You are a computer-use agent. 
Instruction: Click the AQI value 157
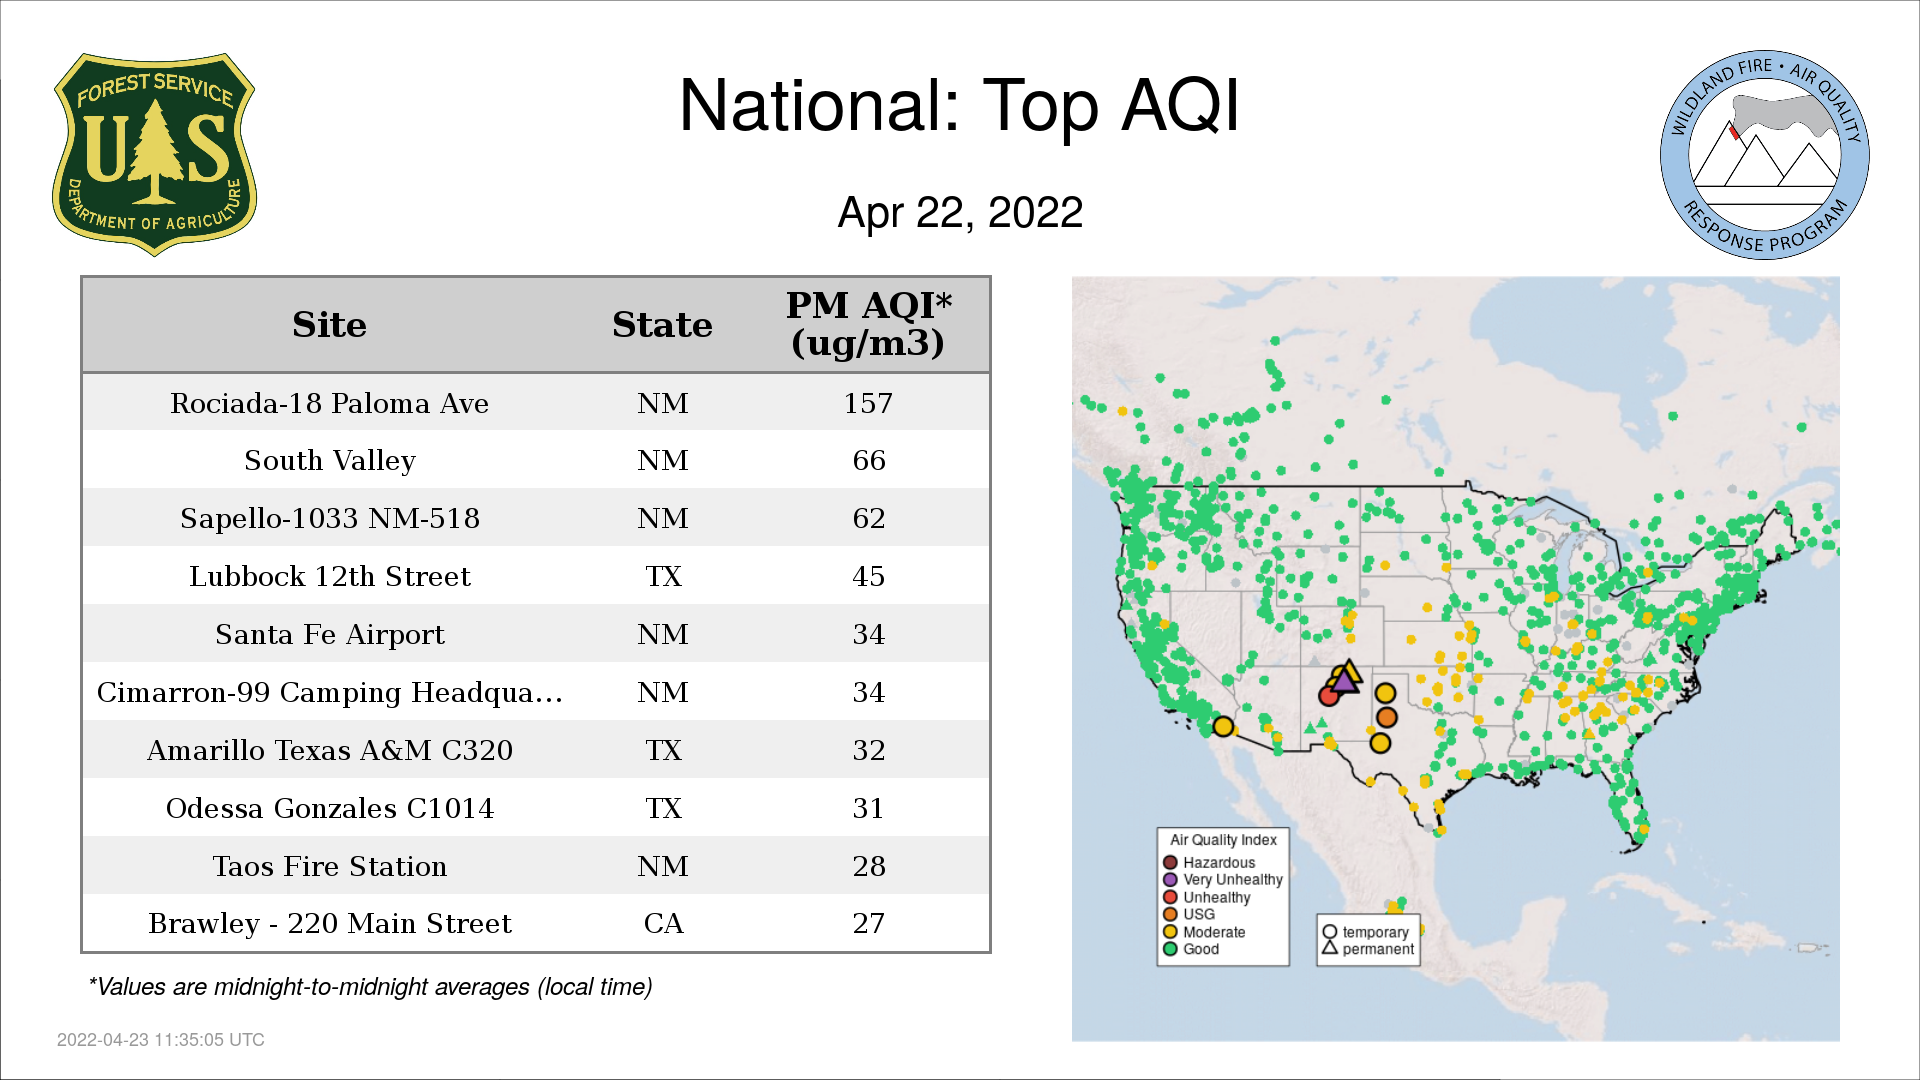tap(868, 403)
